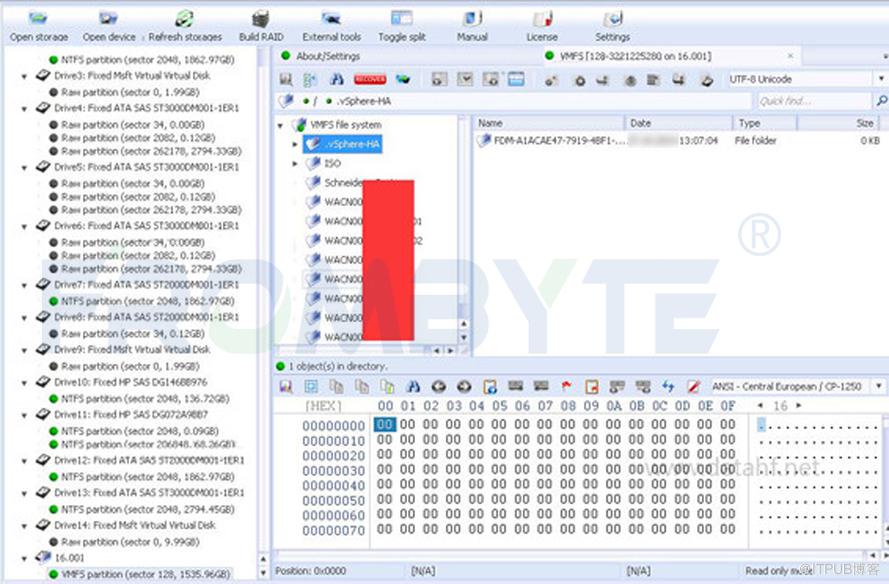Click binoculars find icon in explorer toolbar
889x584 pixels.
coord(337,79)
